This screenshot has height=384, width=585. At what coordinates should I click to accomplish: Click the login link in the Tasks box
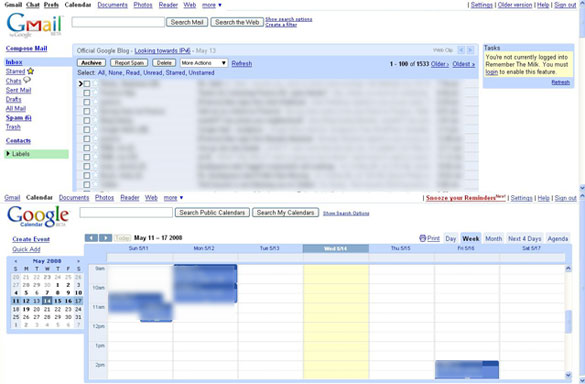tap(491, 72)
